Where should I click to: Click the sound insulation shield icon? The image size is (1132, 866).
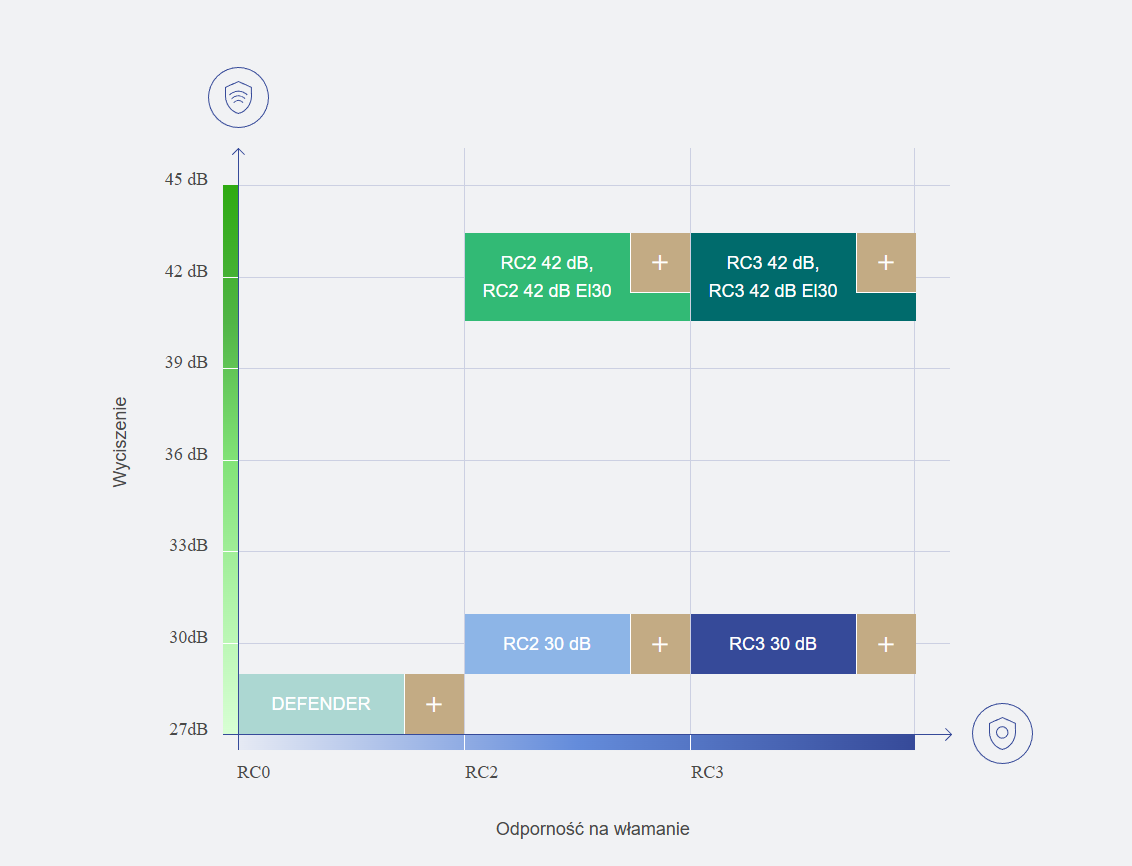coord(238,97)
